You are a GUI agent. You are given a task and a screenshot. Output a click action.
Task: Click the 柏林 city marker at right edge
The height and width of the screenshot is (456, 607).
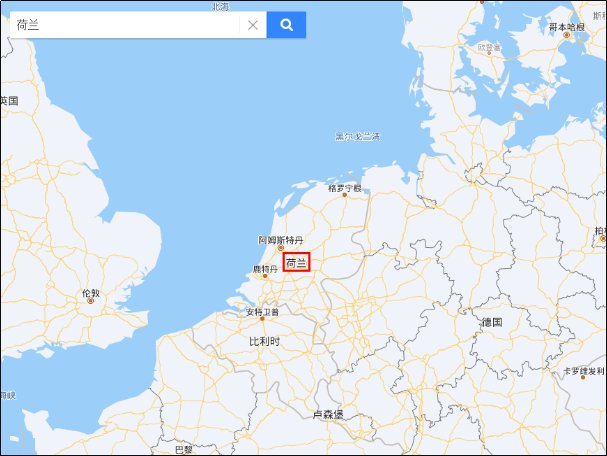click(x=603, y=239)
